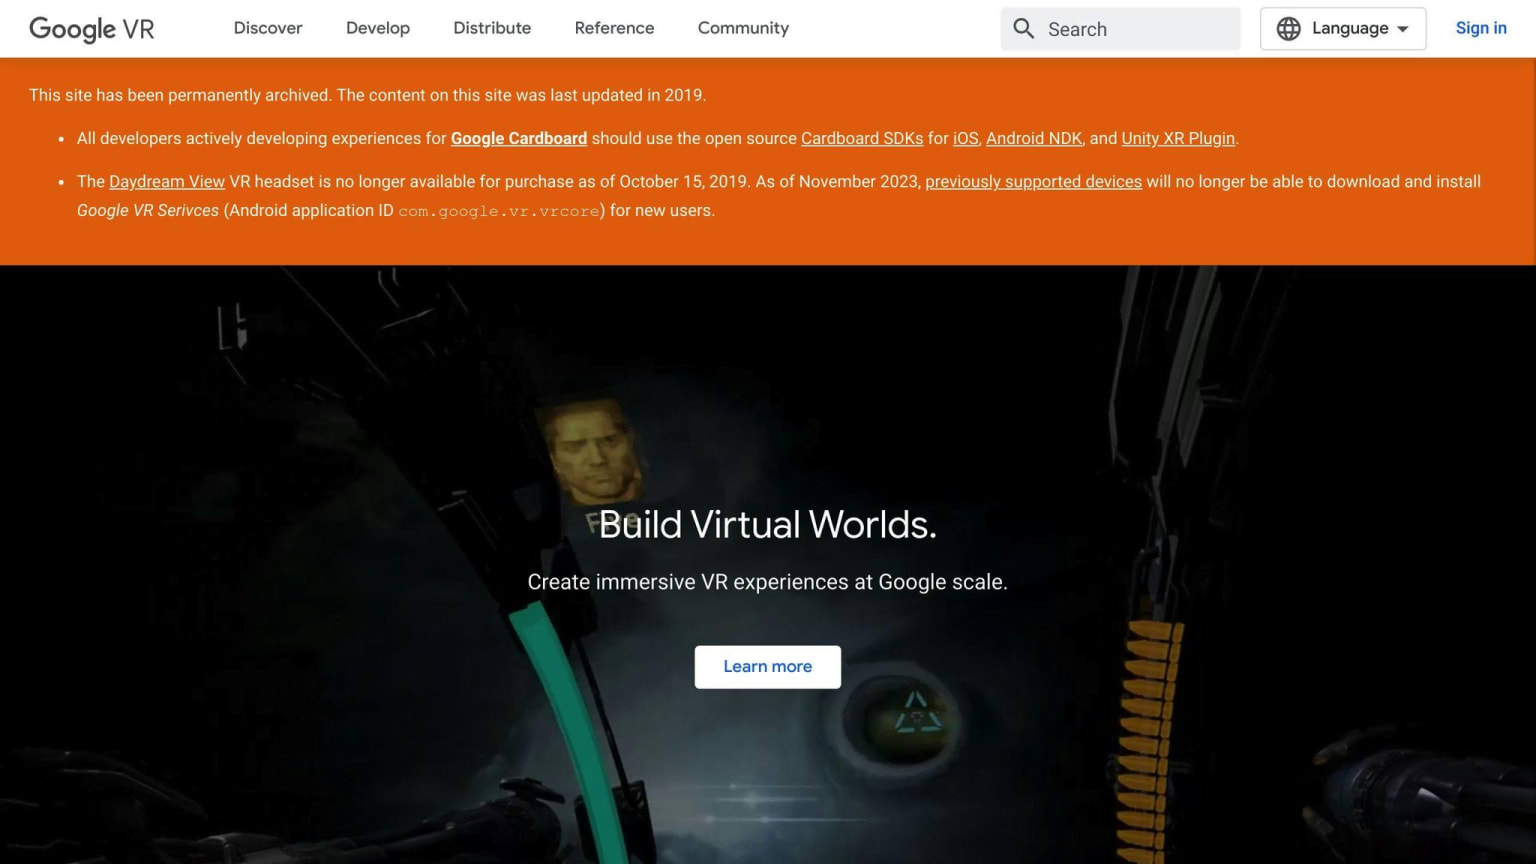Open the Daydream View link
1536x864 pixels.
[x=167, y=181]
